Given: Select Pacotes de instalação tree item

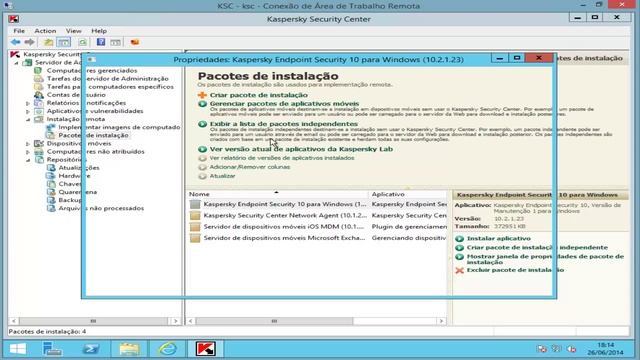Looking at the screenshot, I should click(x=93, y=135).
